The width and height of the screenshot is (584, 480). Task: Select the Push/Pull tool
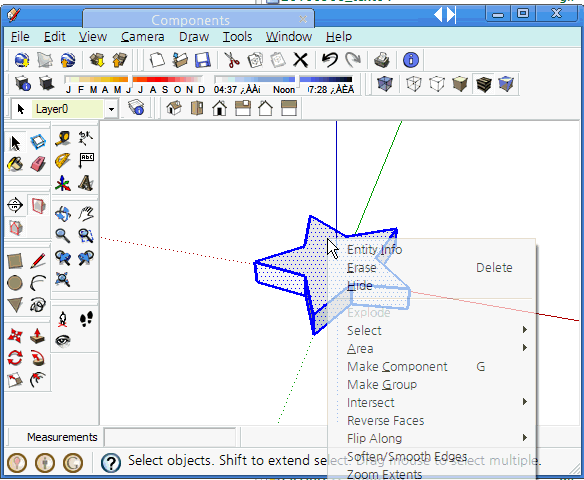38,336
